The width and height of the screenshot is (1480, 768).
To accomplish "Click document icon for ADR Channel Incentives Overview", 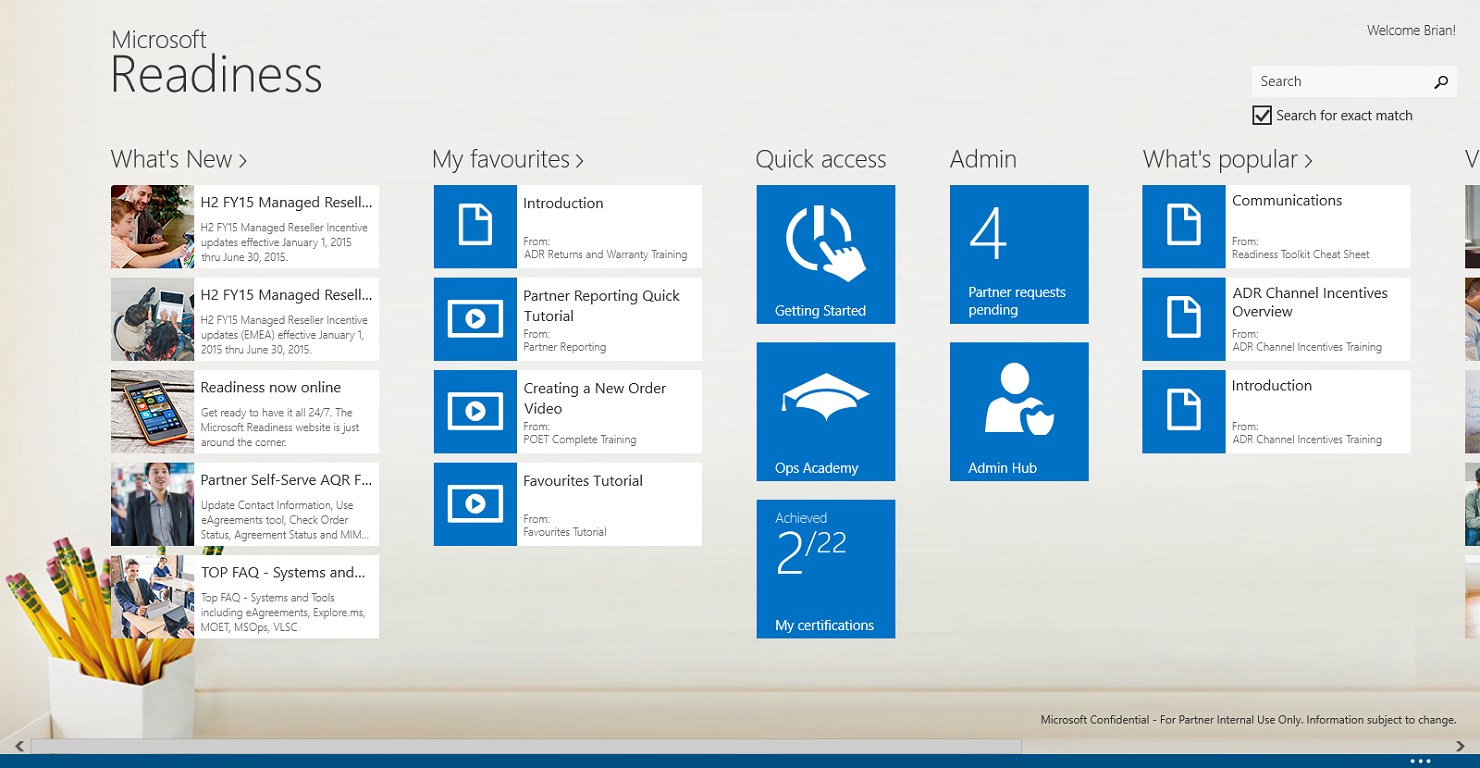I will [x=1184, y=319].
